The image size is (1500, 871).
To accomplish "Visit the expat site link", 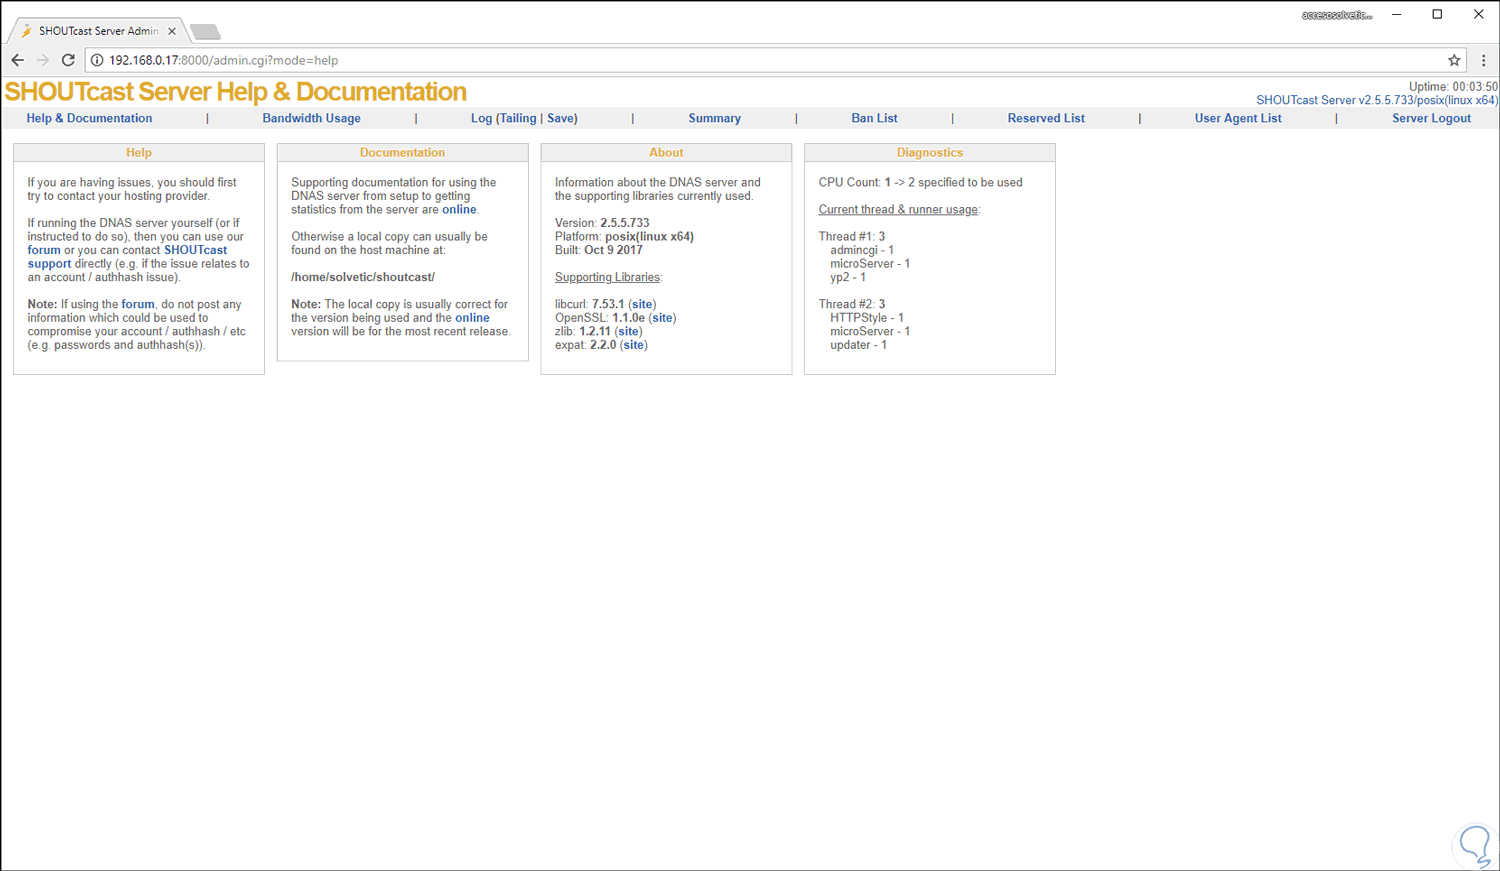I will pos(634,345).
